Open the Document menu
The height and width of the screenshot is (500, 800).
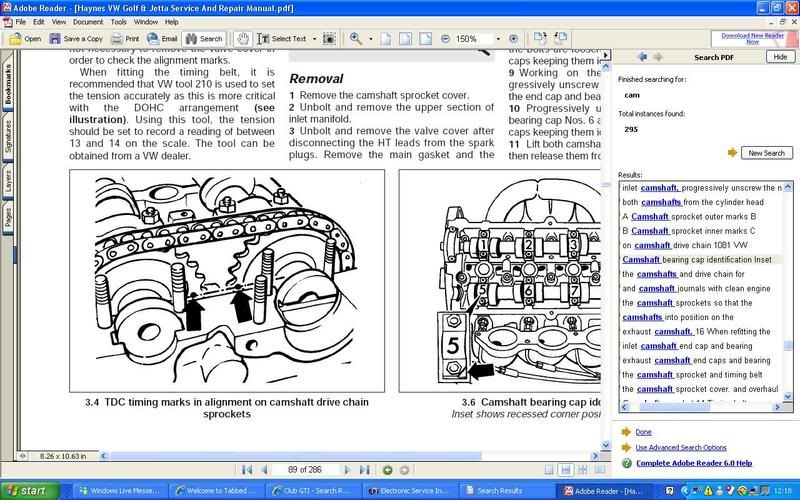(x=88, y=22)
